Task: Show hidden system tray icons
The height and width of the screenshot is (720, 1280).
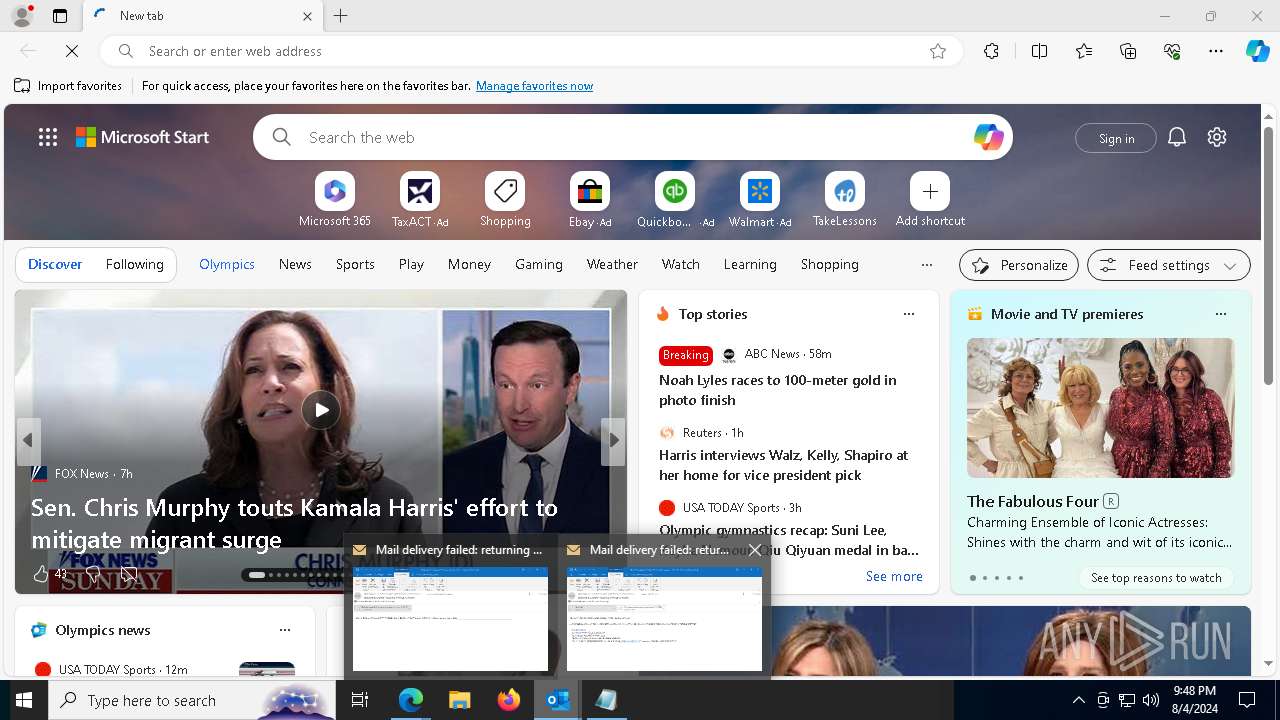Action: (x=1078, y=700)
